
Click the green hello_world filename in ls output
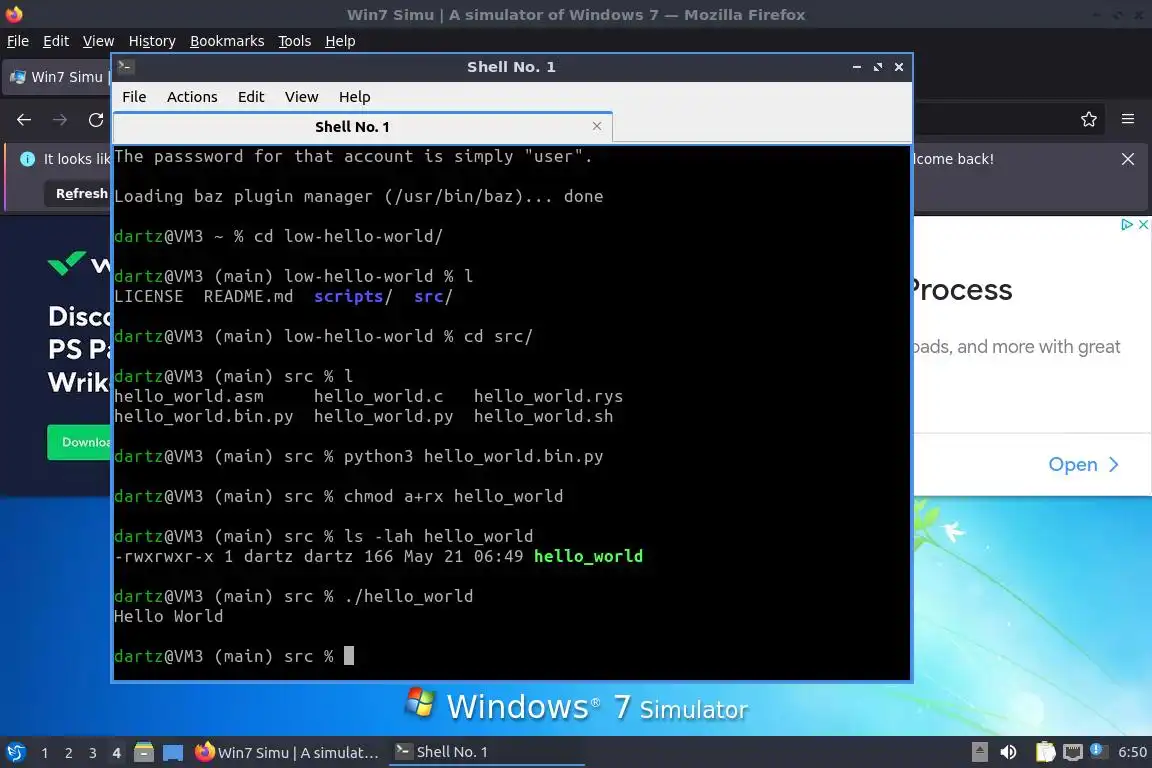pyautogui.click(x=588, y=556)
